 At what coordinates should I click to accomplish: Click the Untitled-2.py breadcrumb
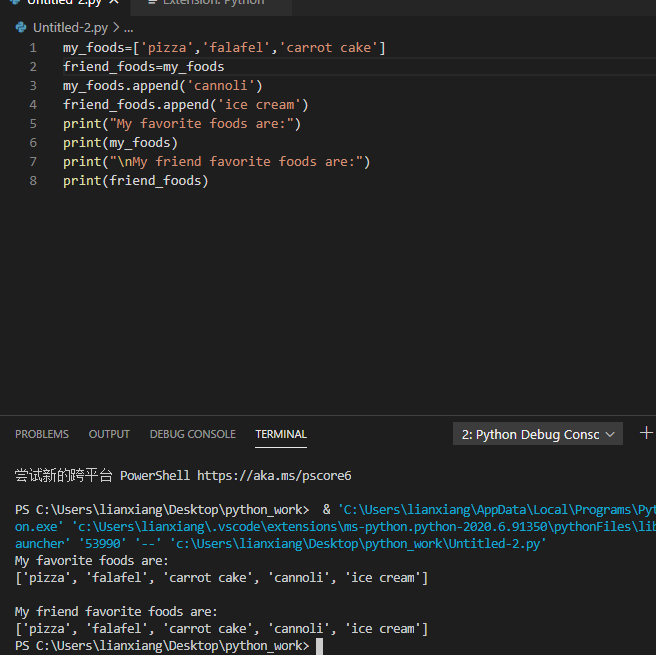tap(70, 28)
